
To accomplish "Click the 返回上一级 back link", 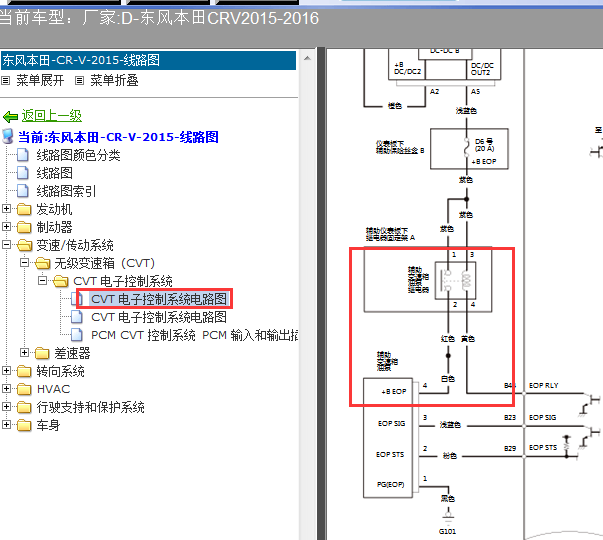I will click(52, 115).
